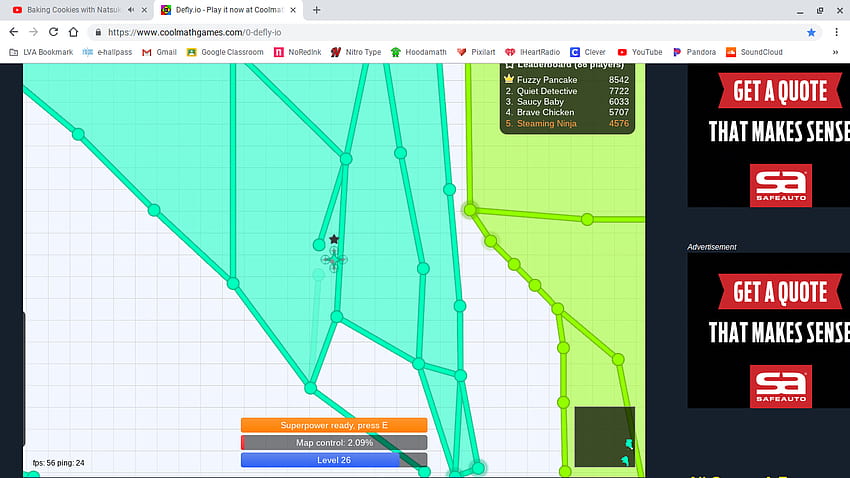Mute the Baking Cookies tab audio icon
Screen dimensions: 850x478
(131, 10)
